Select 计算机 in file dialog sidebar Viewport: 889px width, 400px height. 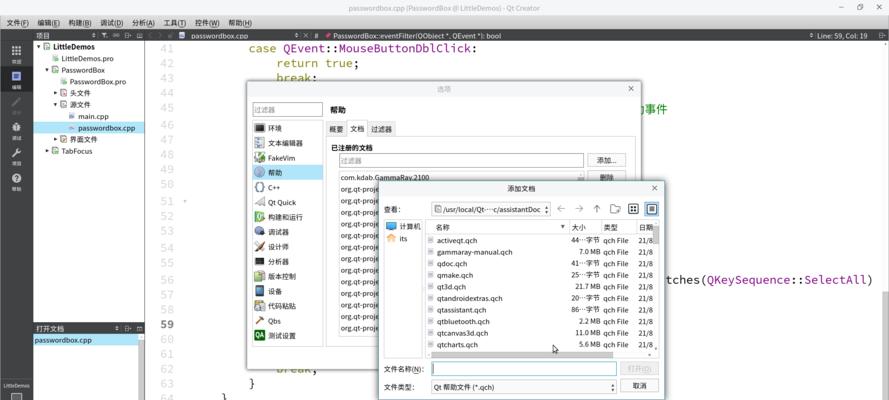click(404, 226)
